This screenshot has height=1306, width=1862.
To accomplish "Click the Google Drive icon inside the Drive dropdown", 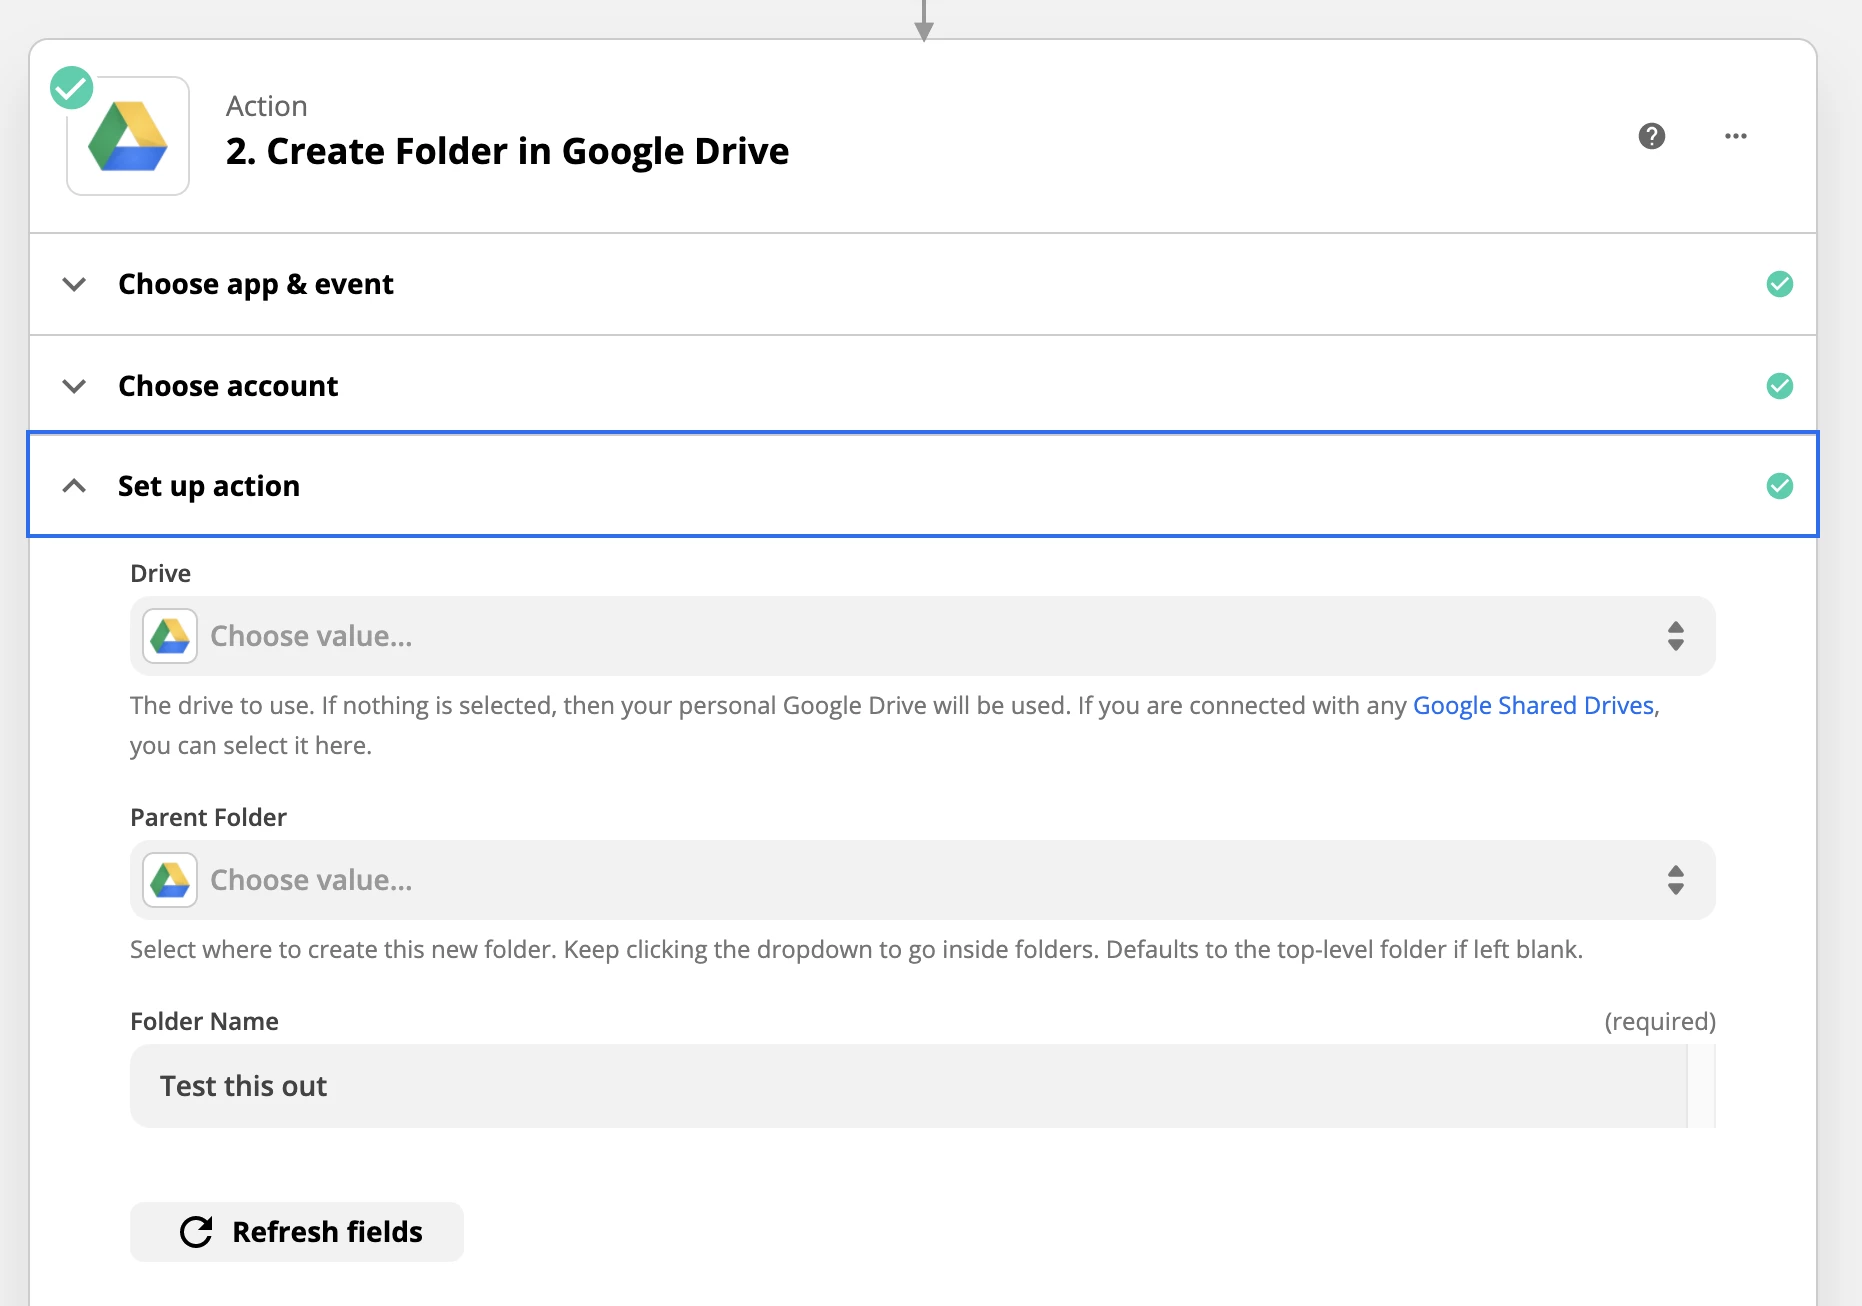I will pyautogui.click(x=169, y=635).
